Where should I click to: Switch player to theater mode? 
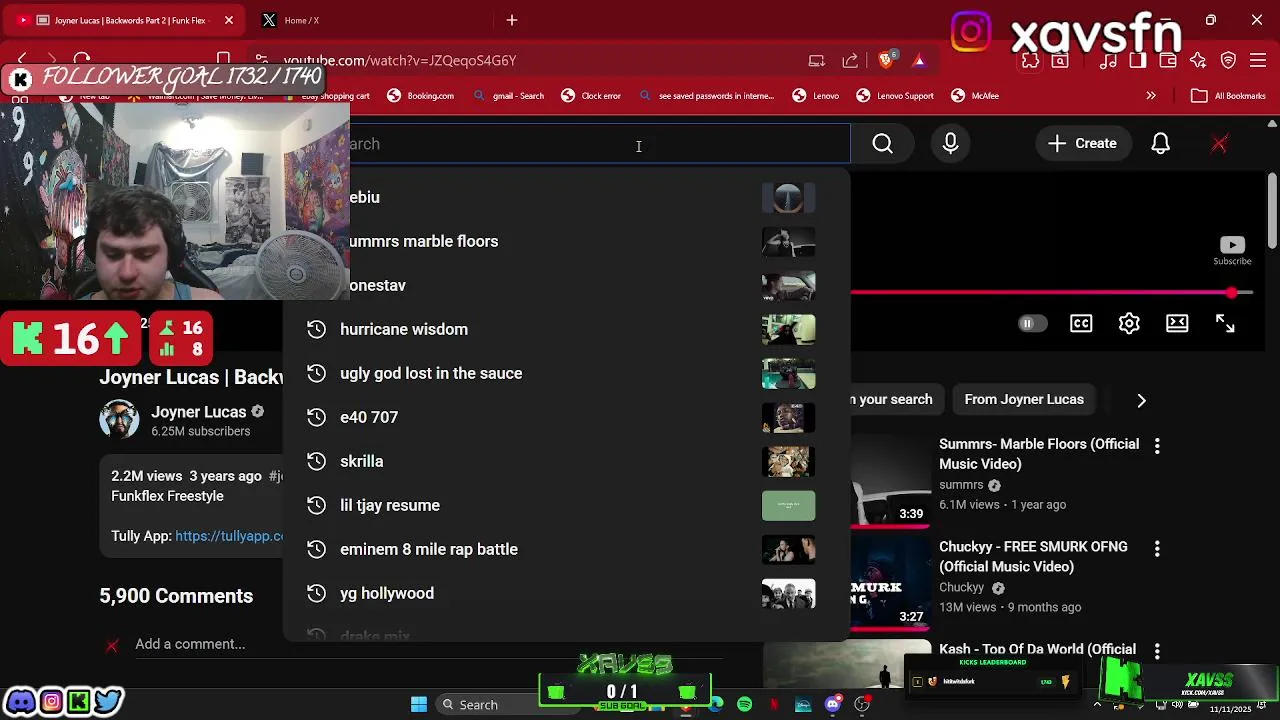pos(1177,323)
